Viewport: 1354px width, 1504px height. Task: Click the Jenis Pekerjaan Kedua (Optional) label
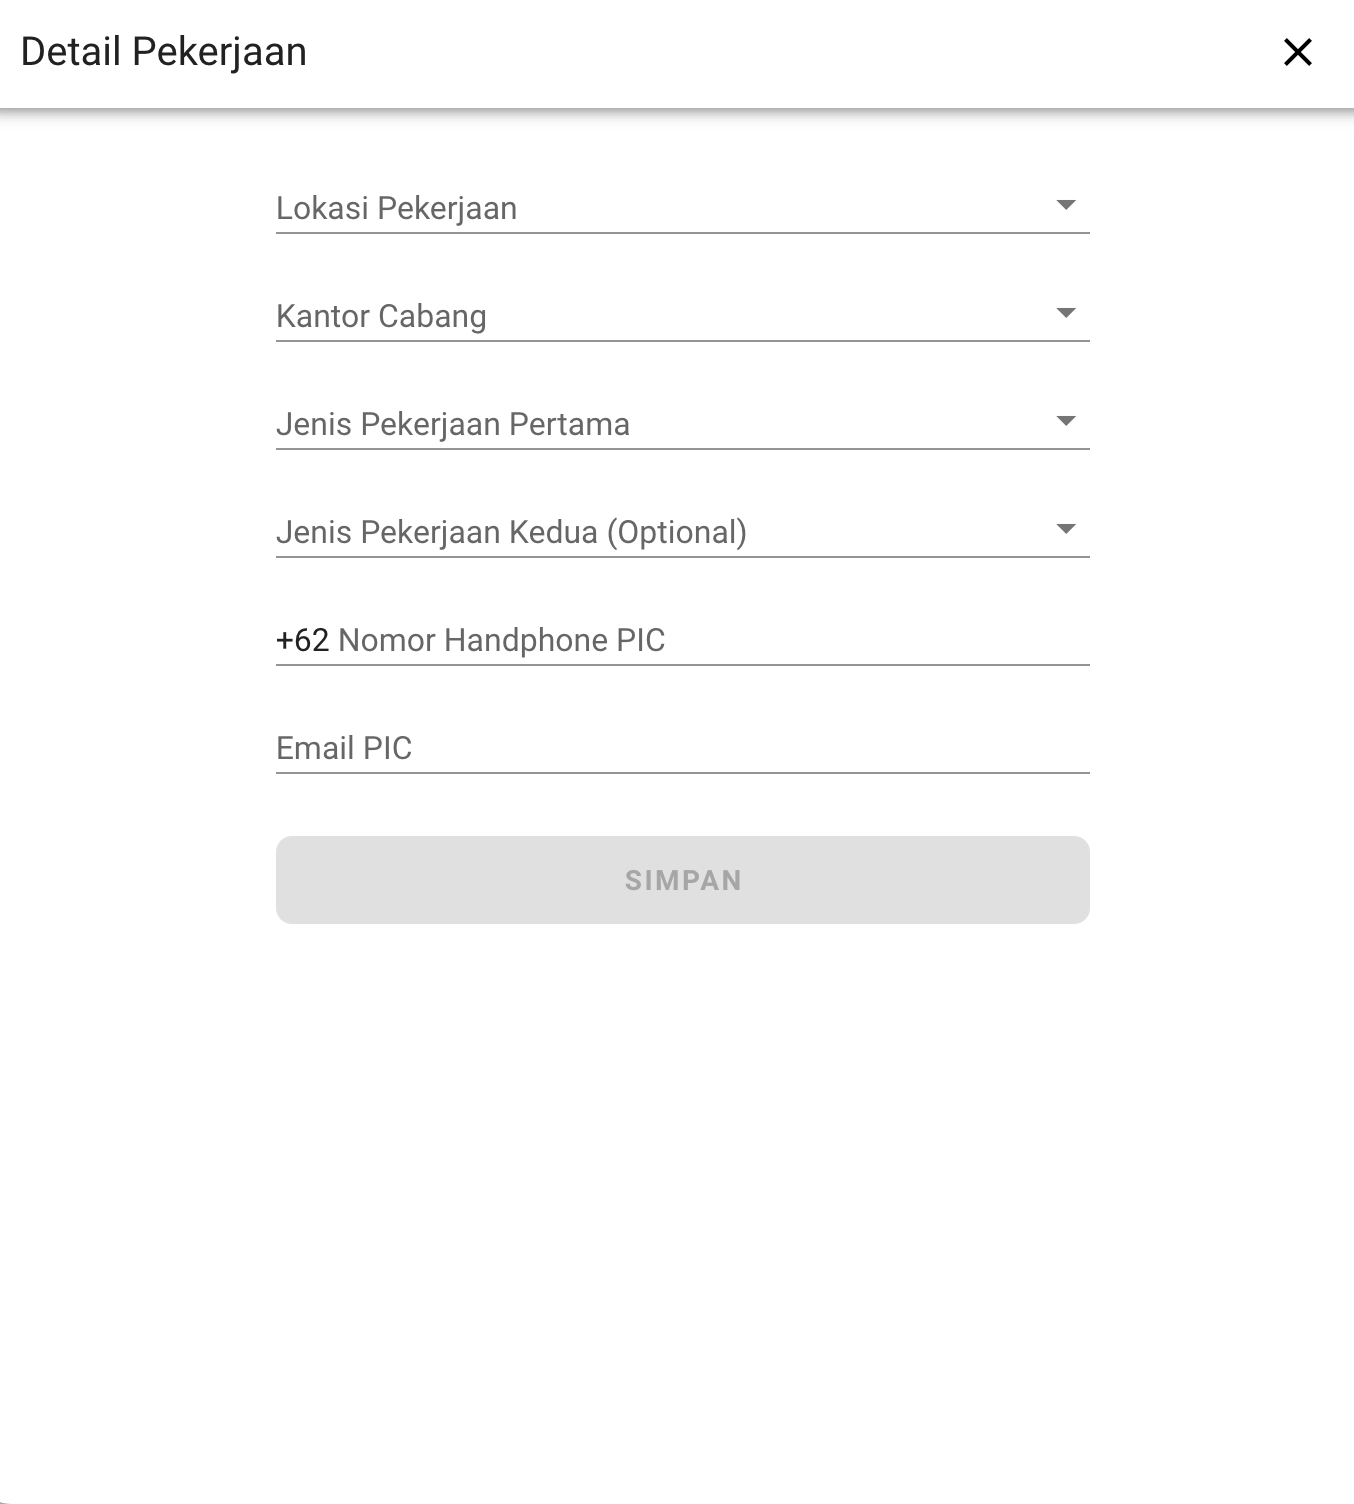(x=511, y=532)
